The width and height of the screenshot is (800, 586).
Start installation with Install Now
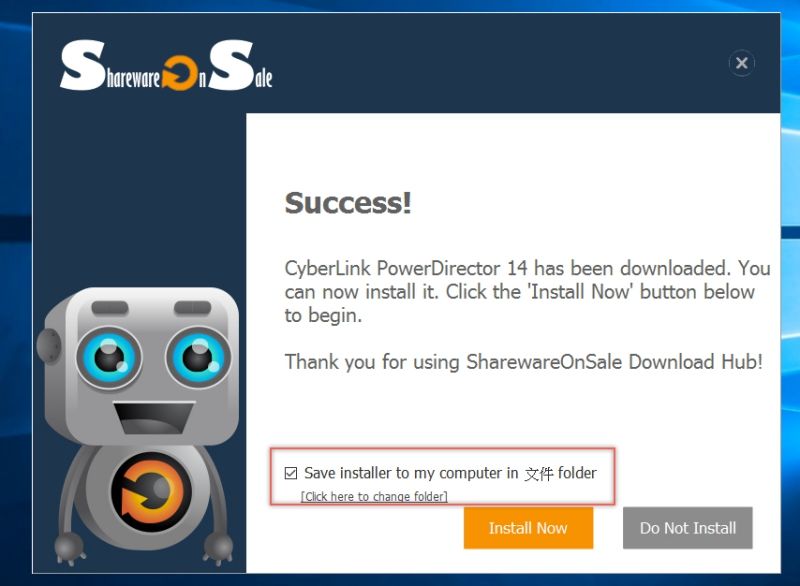(528, 528)
